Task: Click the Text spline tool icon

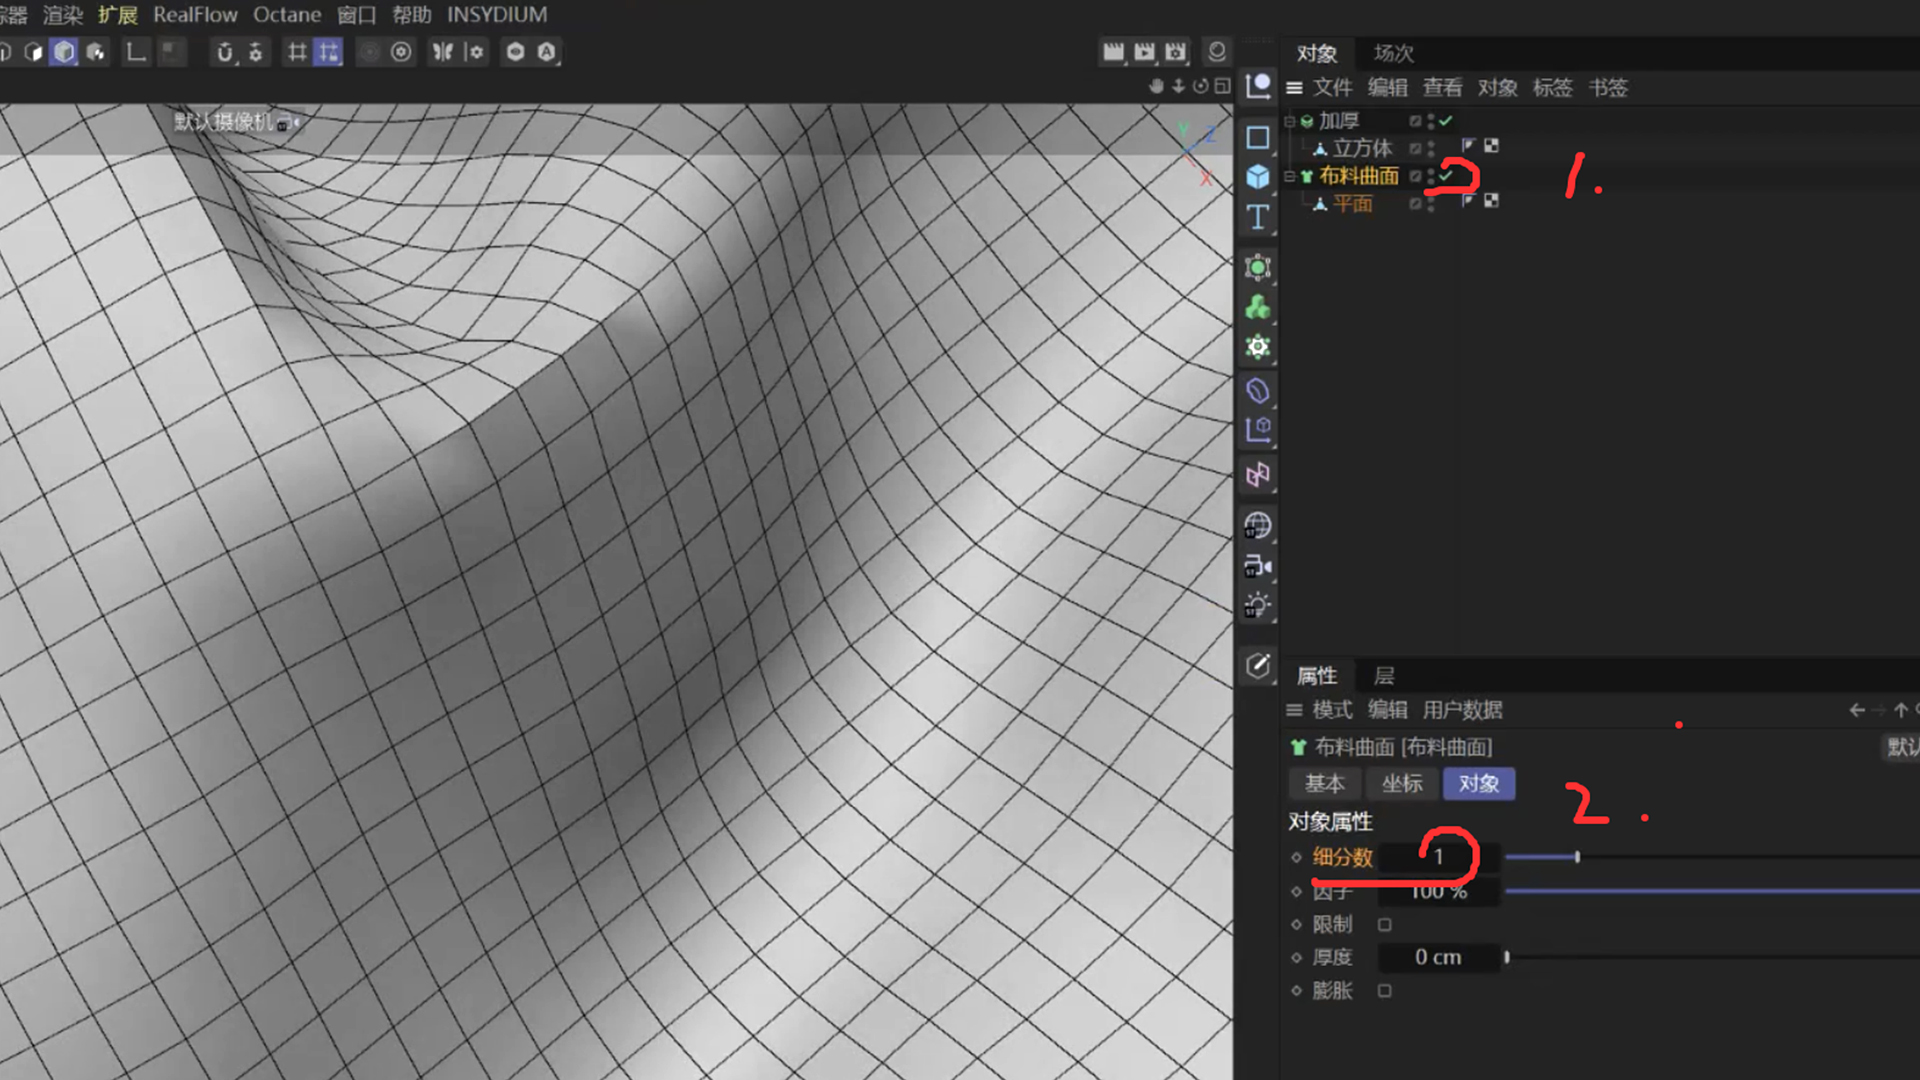Action: click(x=1258, y=217)
